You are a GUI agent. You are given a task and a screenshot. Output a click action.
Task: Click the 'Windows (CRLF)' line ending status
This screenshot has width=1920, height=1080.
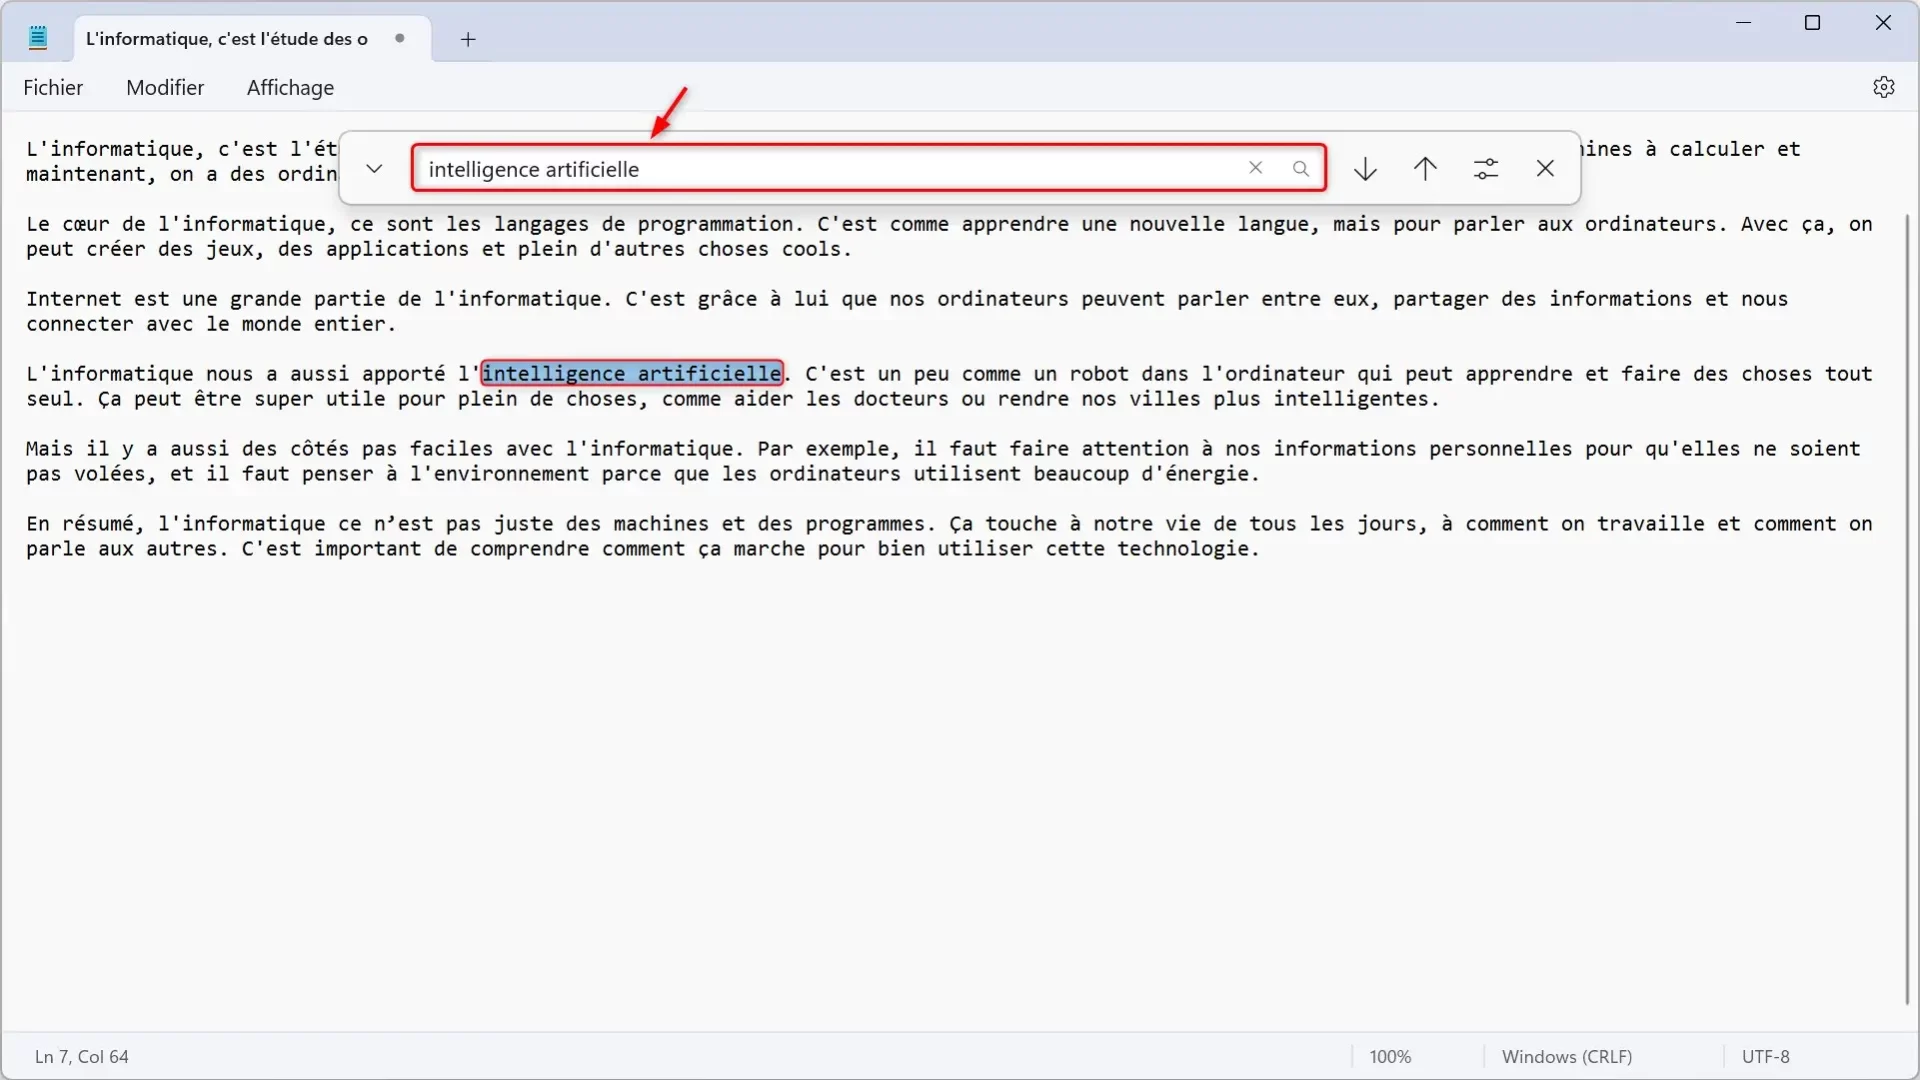tap(1566, 1056)
